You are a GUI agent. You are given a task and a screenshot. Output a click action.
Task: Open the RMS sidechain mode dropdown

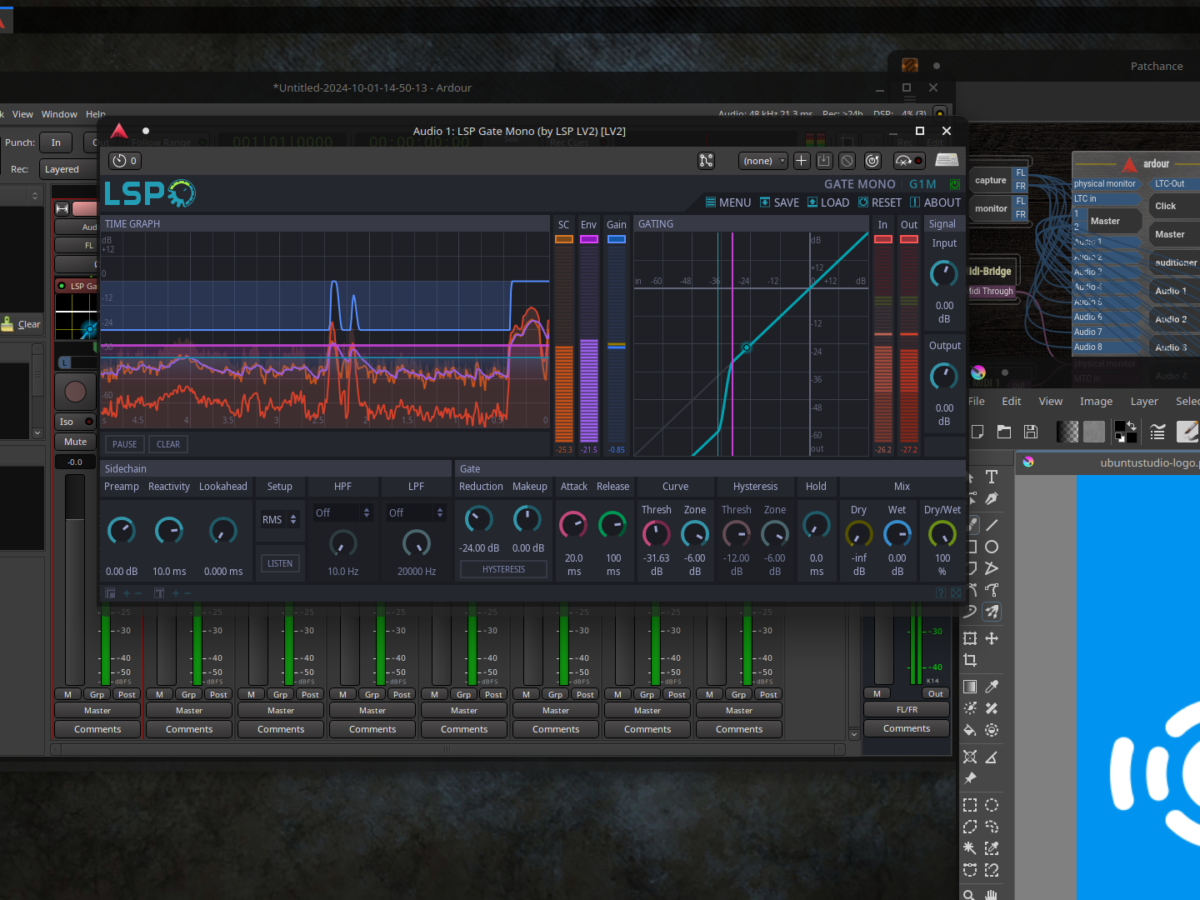280,520
